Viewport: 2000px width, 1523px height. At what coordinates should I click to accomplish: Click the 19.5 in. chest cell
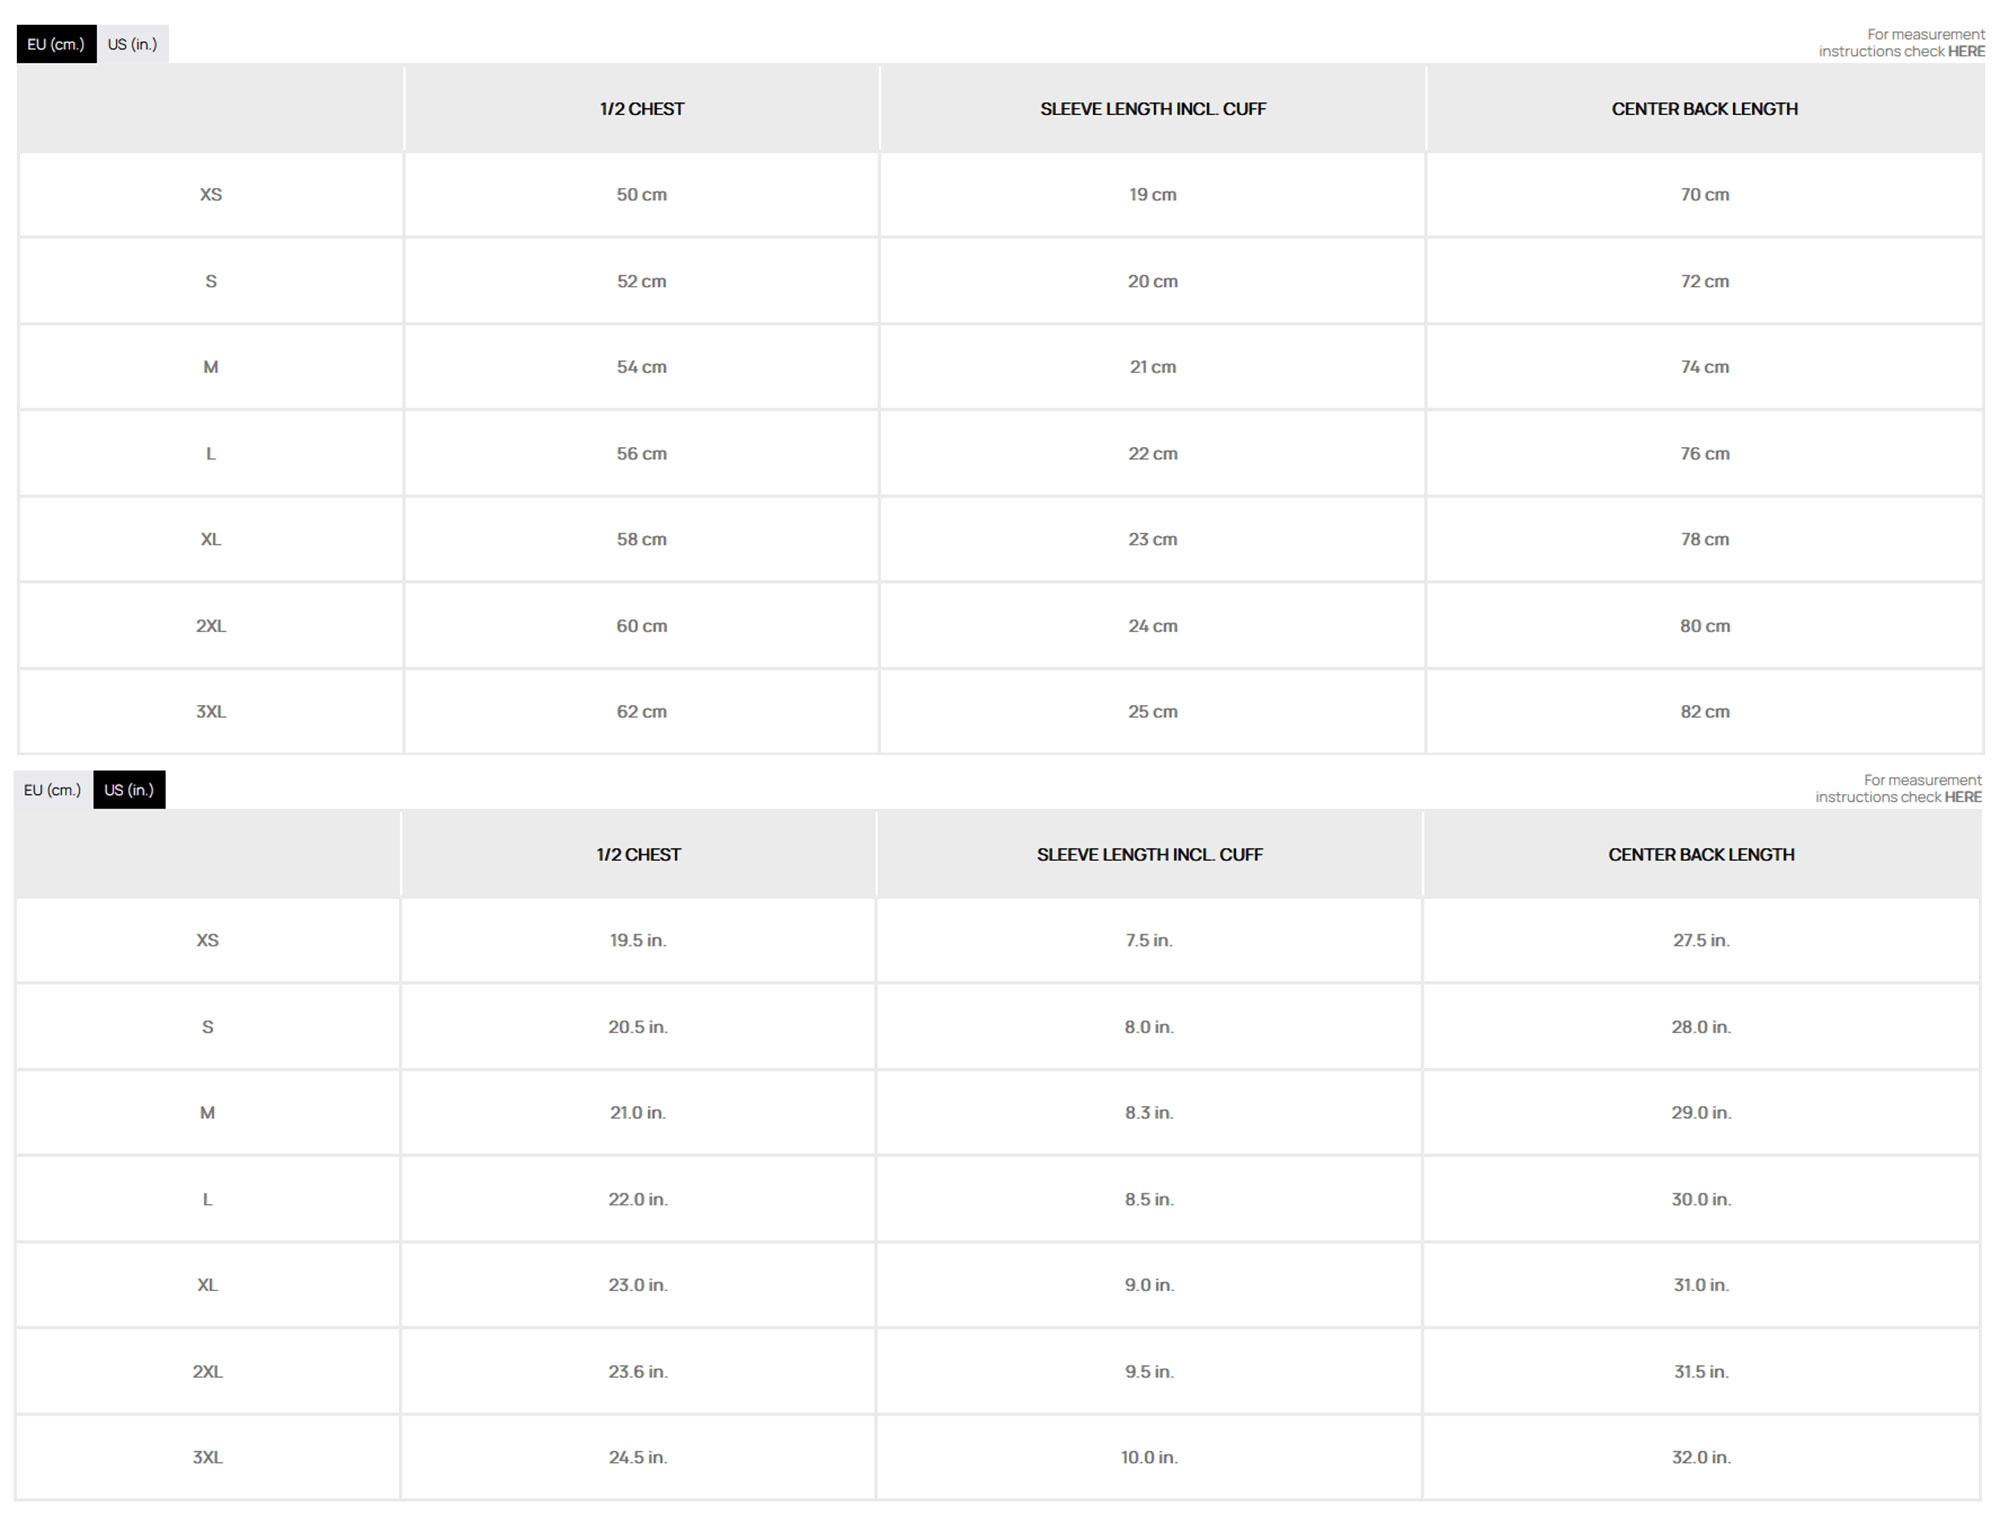638,941
